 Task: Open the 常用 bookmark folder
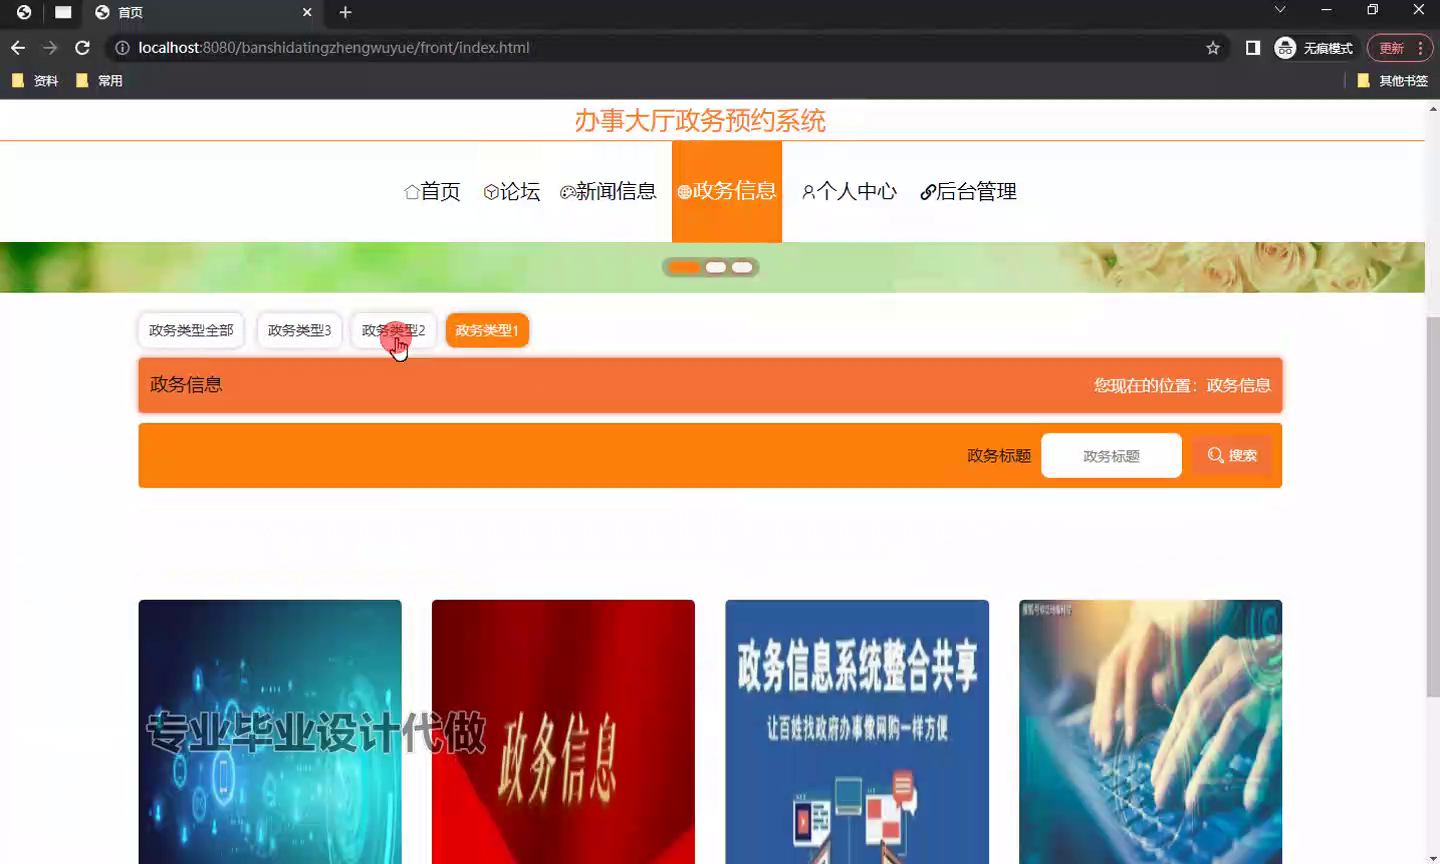[x=99, y=81]
